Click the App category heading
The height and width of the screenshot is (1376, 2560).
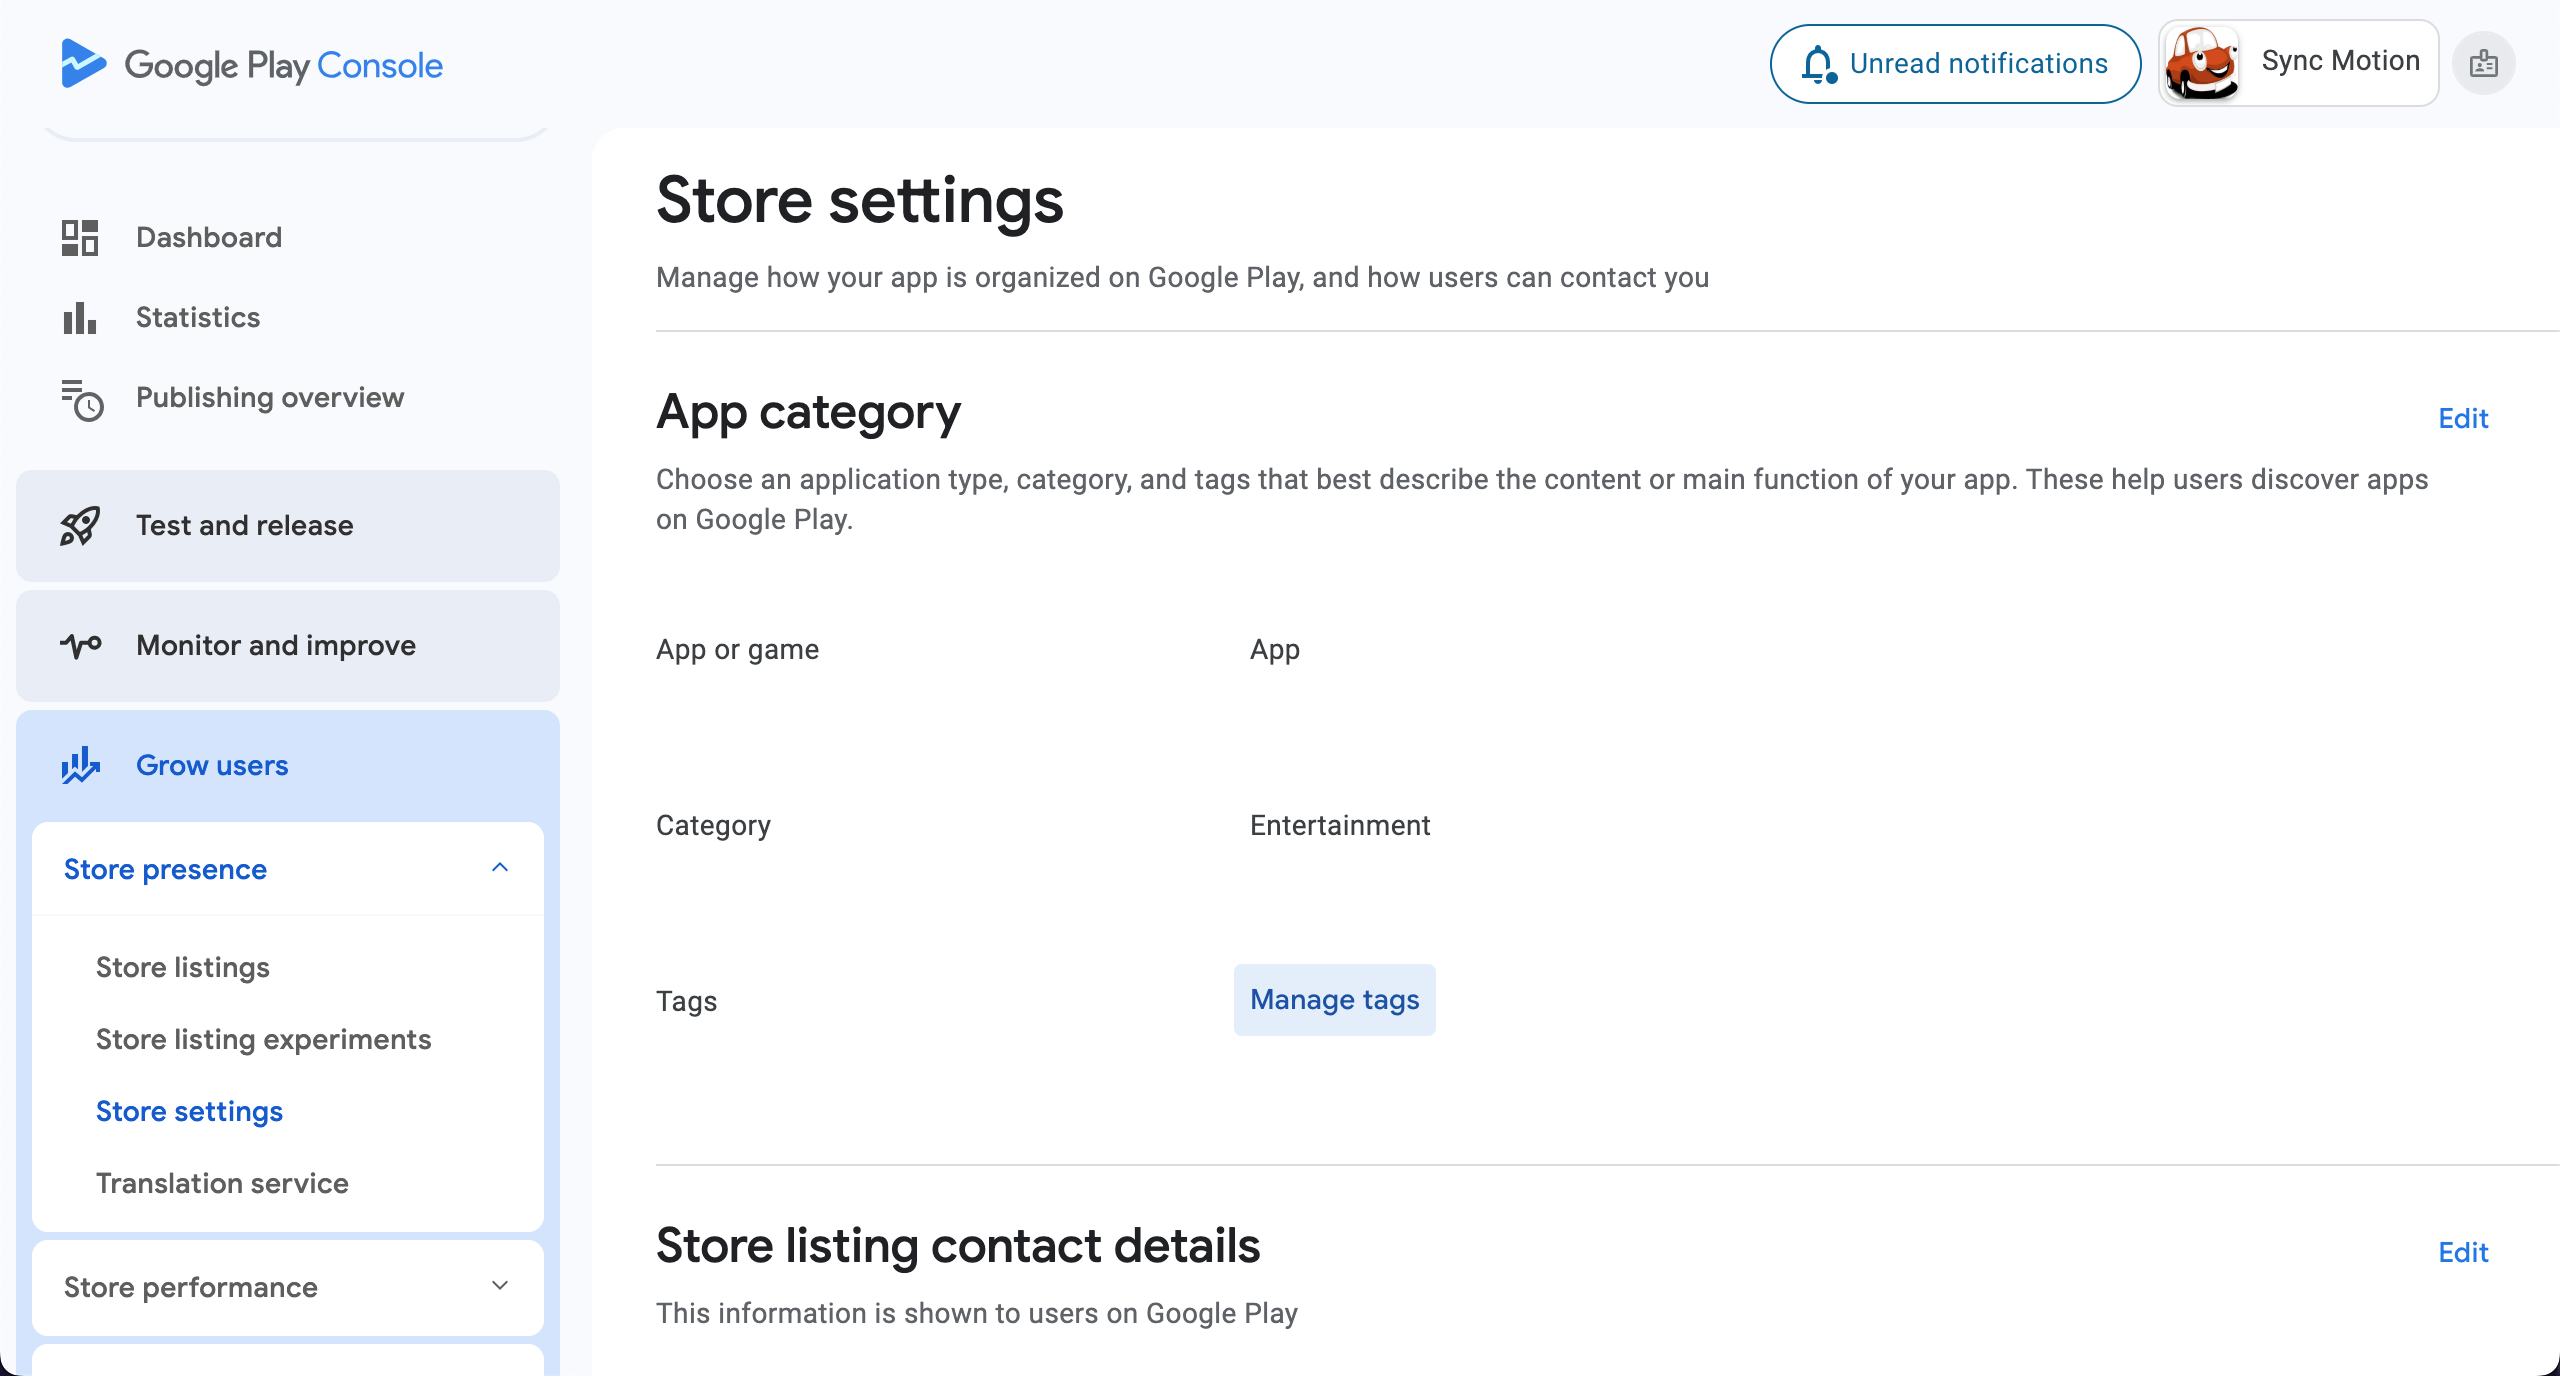(x=808, y=412)
